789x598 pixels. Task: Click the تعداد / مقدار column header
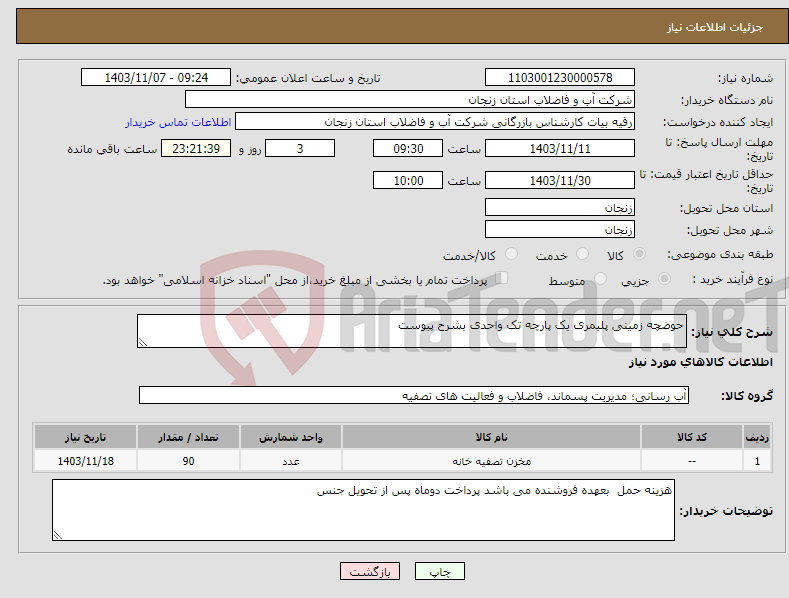188,437
